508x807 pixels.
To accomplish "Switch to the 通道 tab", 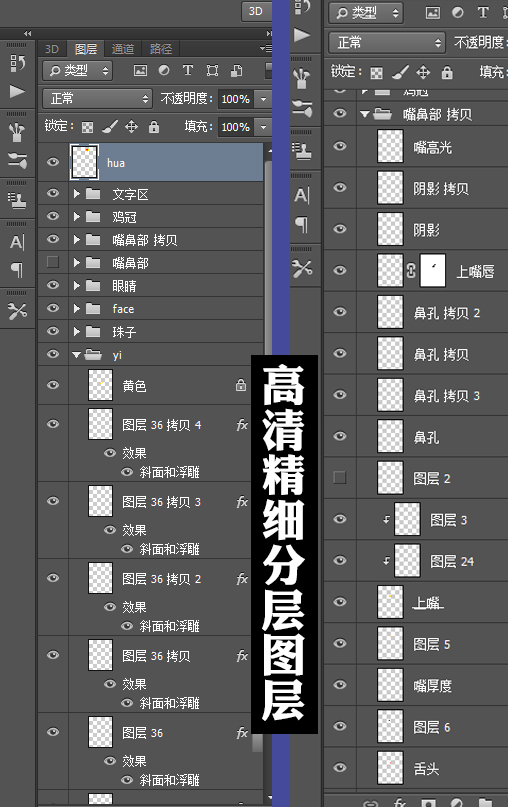I will (122, 49).
